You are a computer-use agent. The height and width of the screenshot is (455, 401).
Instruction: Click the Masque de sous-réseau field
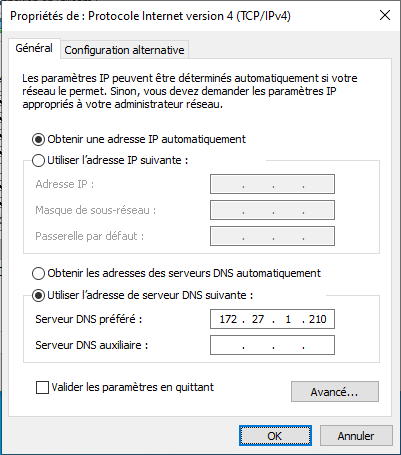coord(272,210)
